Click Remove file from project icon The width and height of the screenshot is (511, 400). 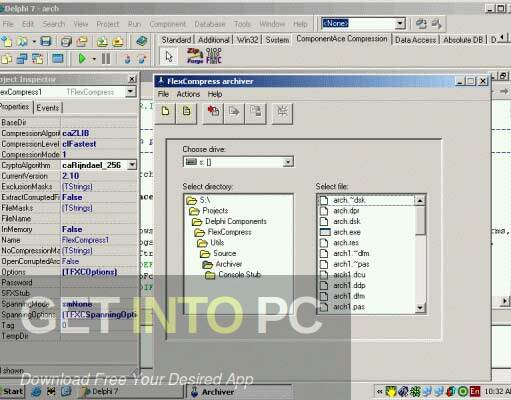click(118, 42)
